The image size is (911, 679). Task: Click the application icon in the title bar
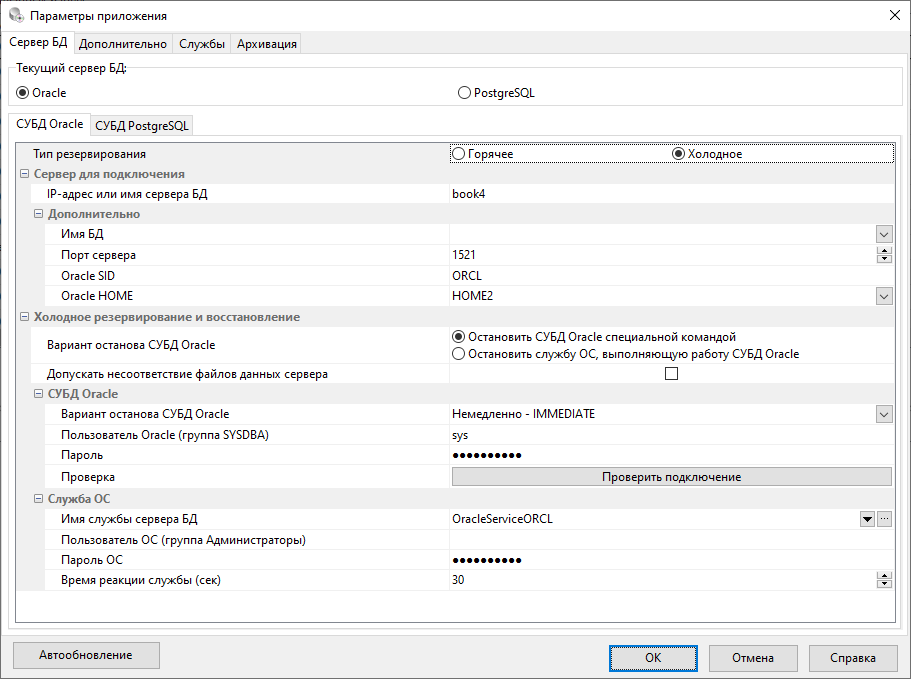pyautogui.click(x=16, y=15)
